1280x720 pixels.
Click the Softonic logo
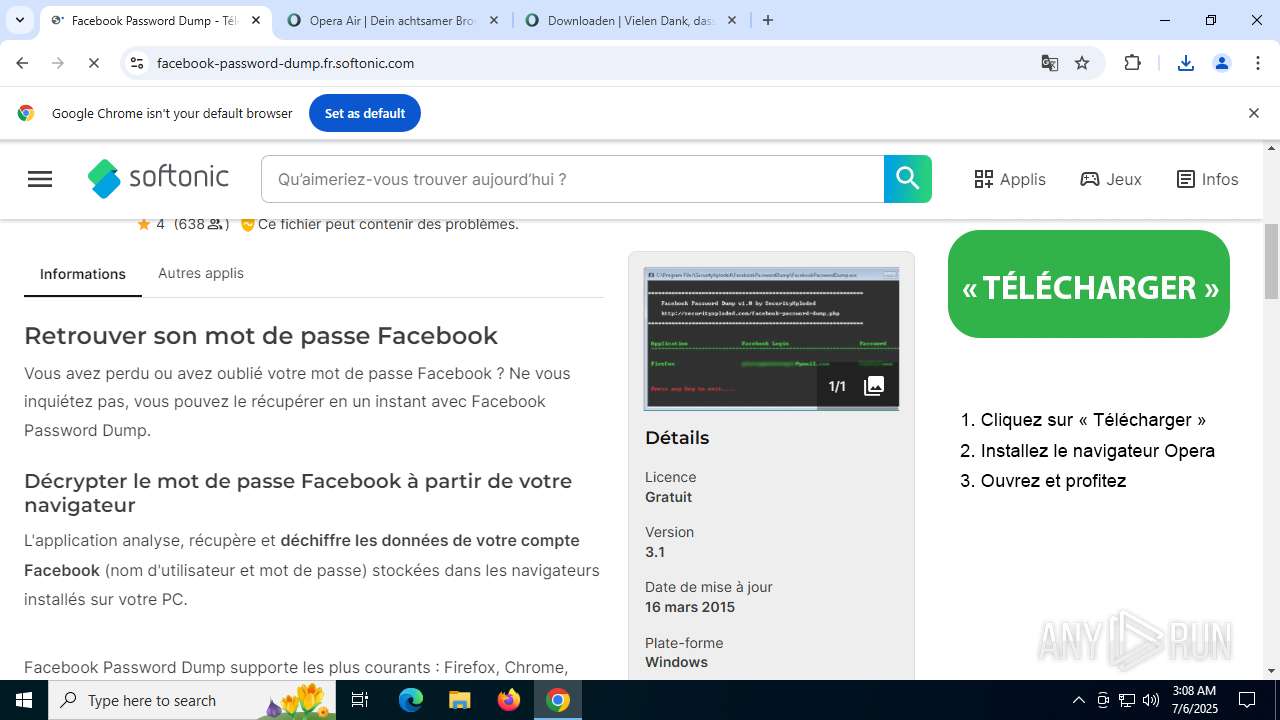pos(158,179)
